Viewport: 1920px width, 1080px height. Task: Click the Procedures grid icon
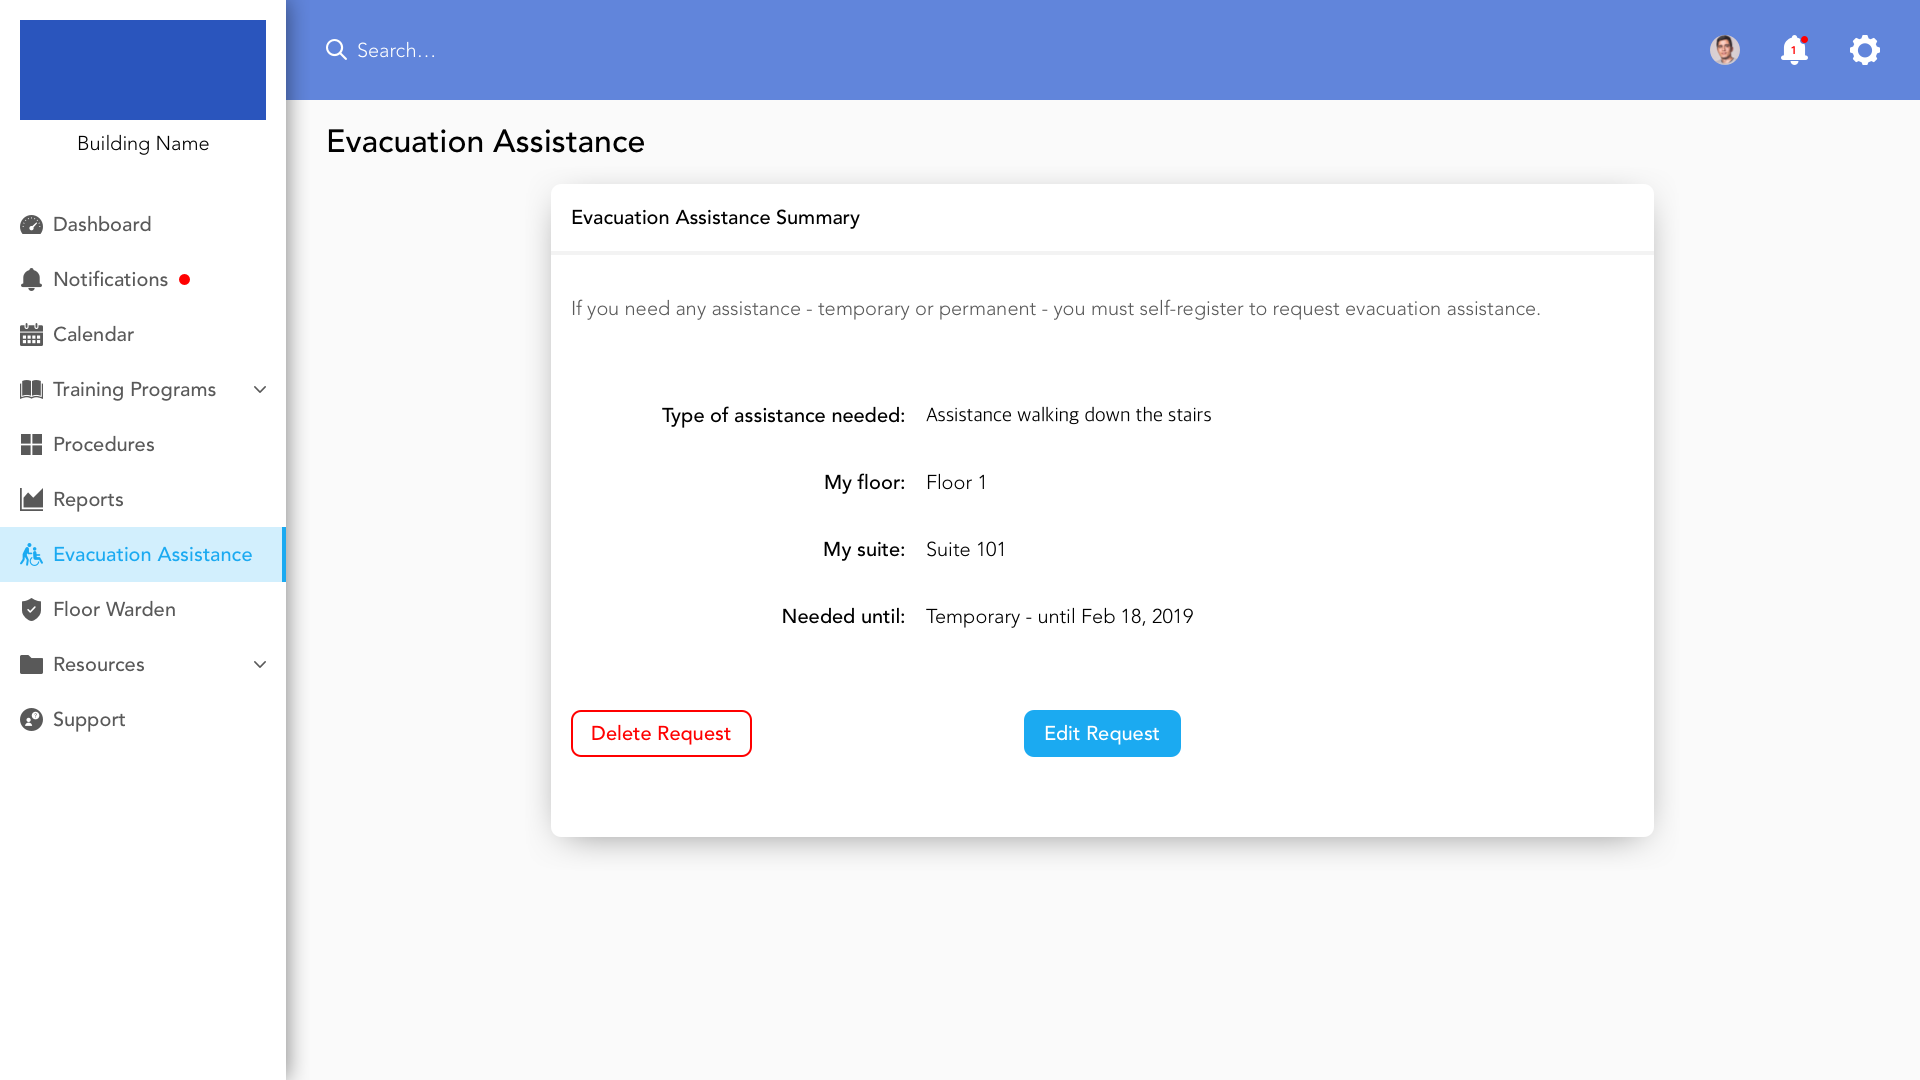(x=31, y=445)
